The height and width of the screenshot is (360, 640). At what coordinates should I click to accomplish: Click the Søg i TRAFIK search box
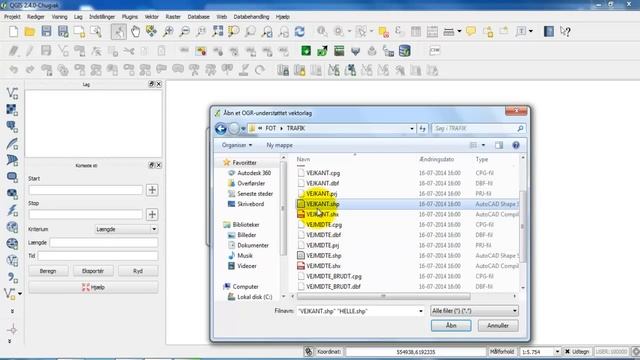coord(478,129)
